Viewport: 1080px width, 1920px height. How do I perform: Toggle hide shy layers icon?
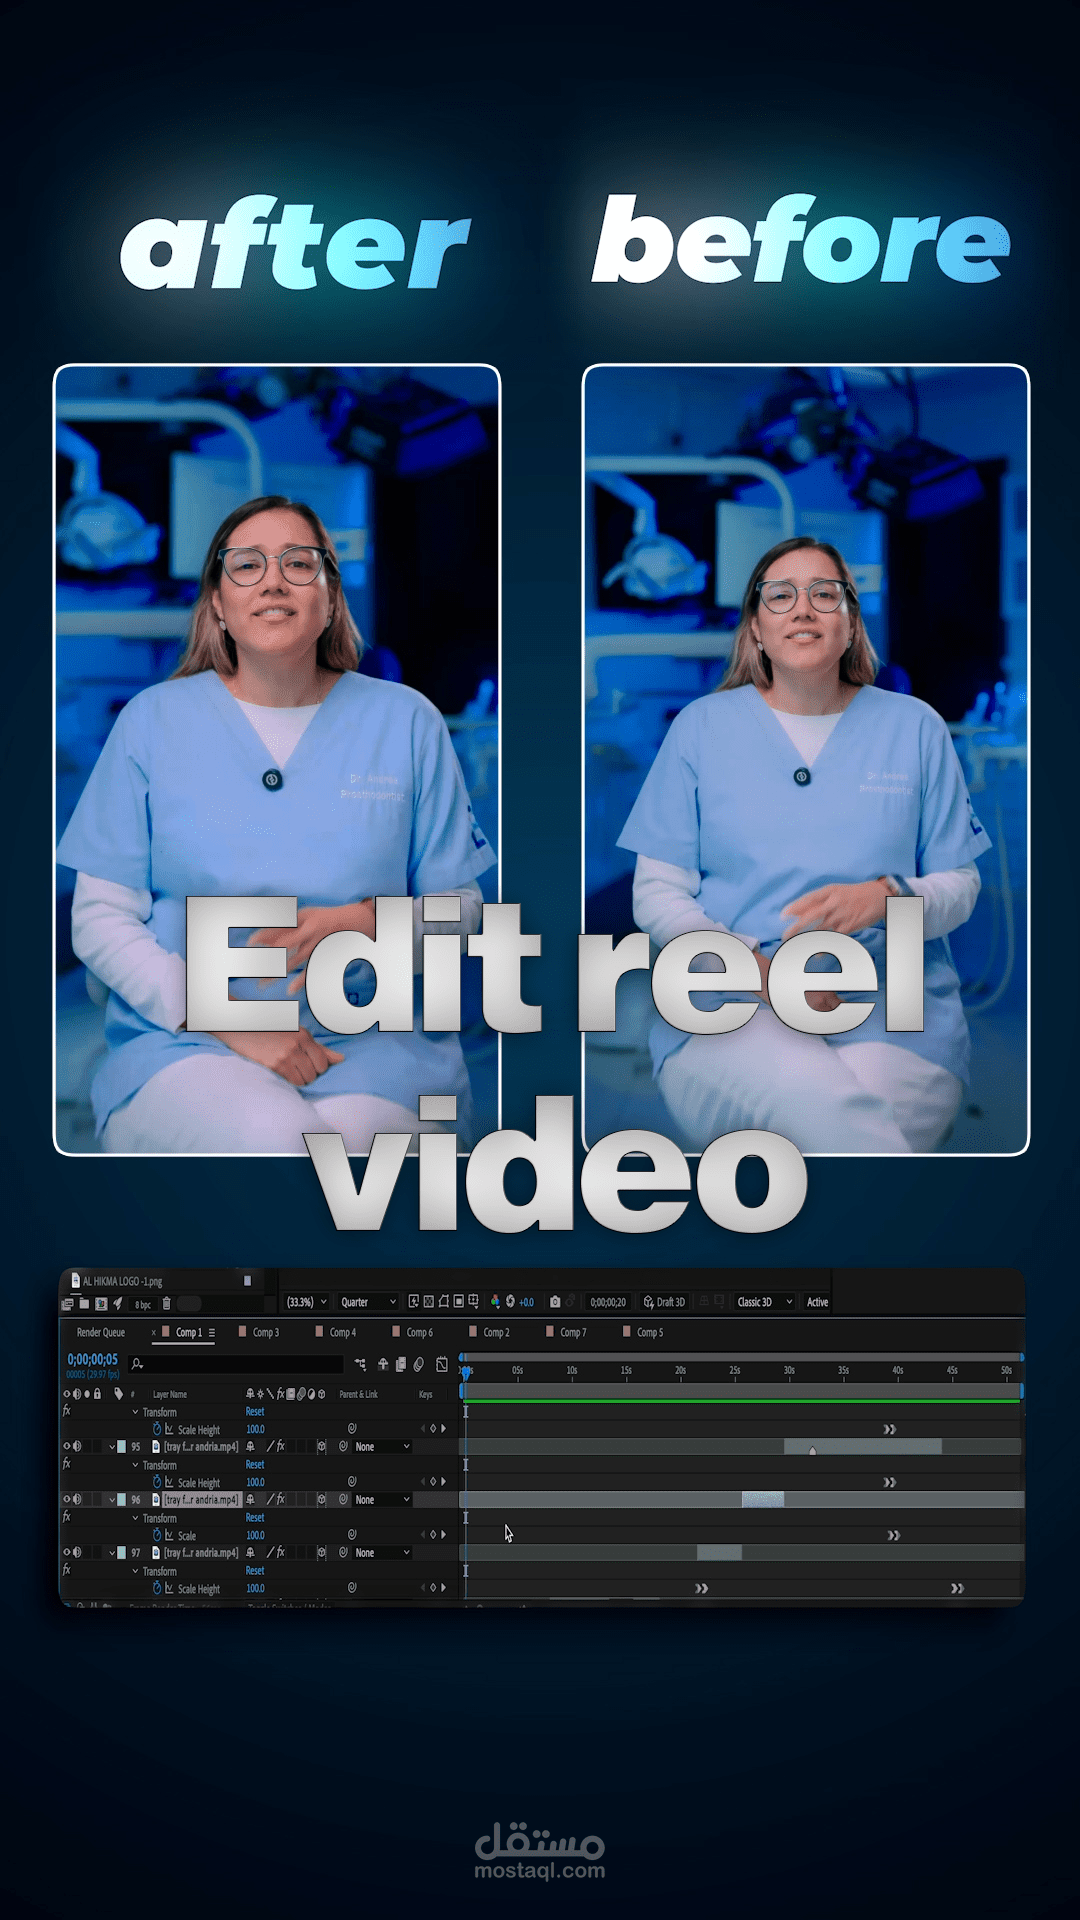tap(382, 1364)
